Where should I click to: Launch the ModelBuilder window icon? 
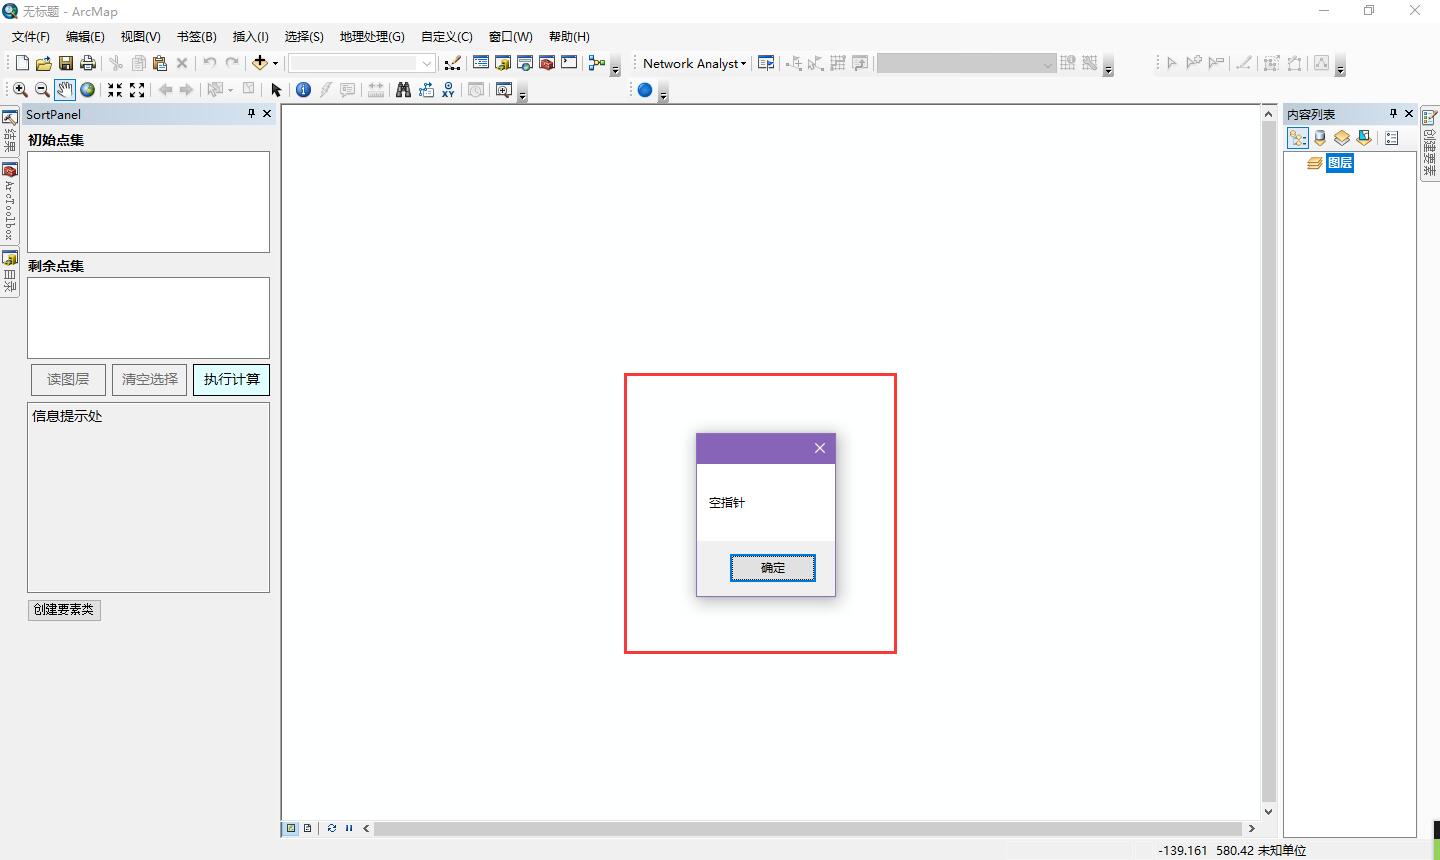click(597, 63)
